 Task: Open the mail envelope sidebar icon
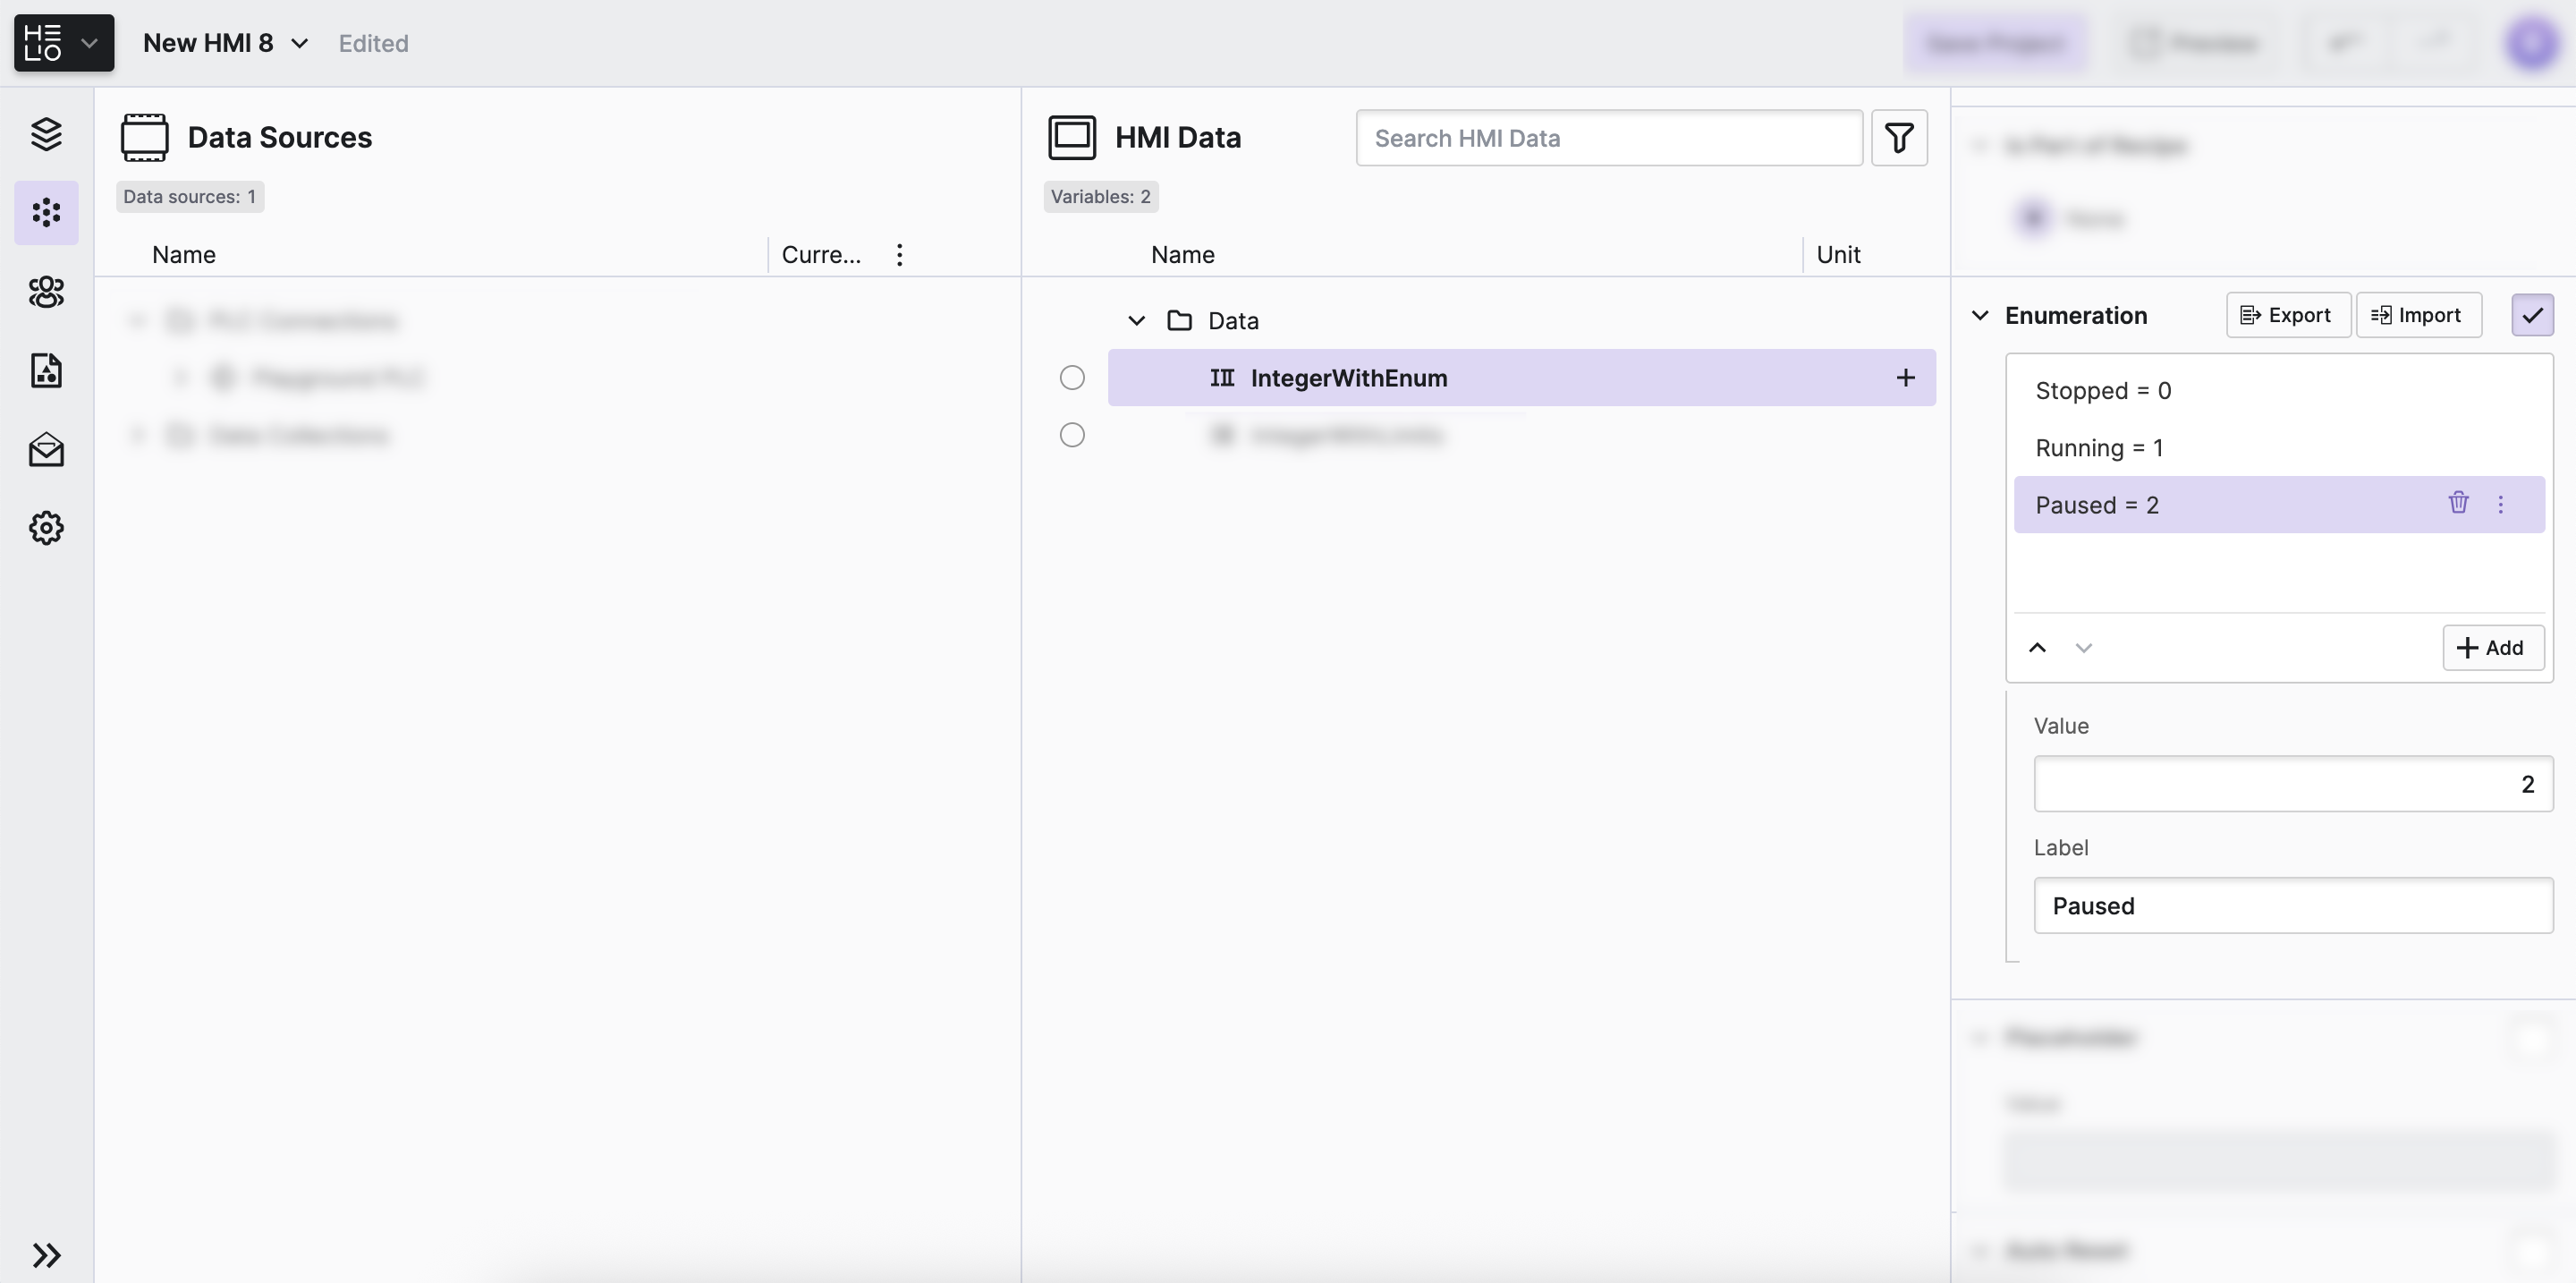tap(46, 450)
